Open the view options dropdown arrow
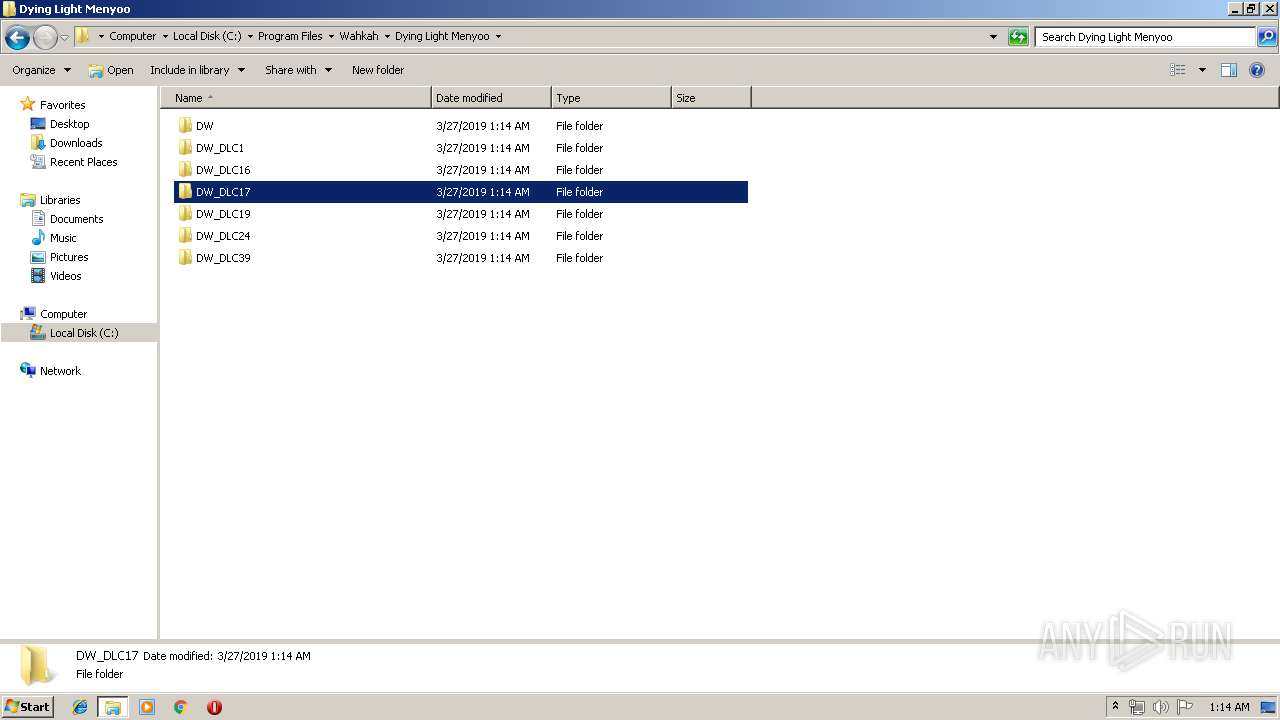Image resolution: width=1280 pixels, height=720 pixels. pos(1202,70)
